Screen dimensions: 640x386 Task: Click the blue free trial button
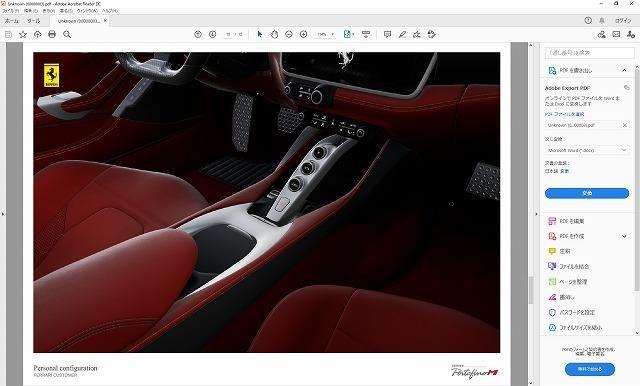tap(590, 369)
